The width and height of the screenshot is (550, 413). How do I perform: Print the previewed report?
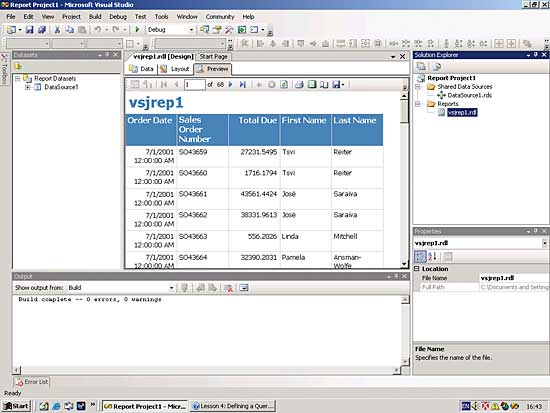(299, 85)
